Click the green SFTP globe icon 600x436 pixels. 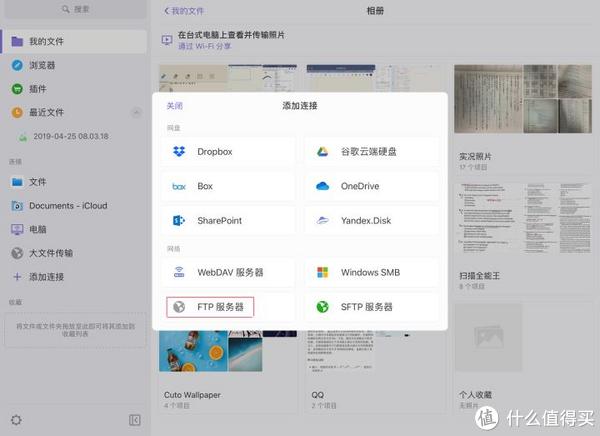tap(323, 307)
